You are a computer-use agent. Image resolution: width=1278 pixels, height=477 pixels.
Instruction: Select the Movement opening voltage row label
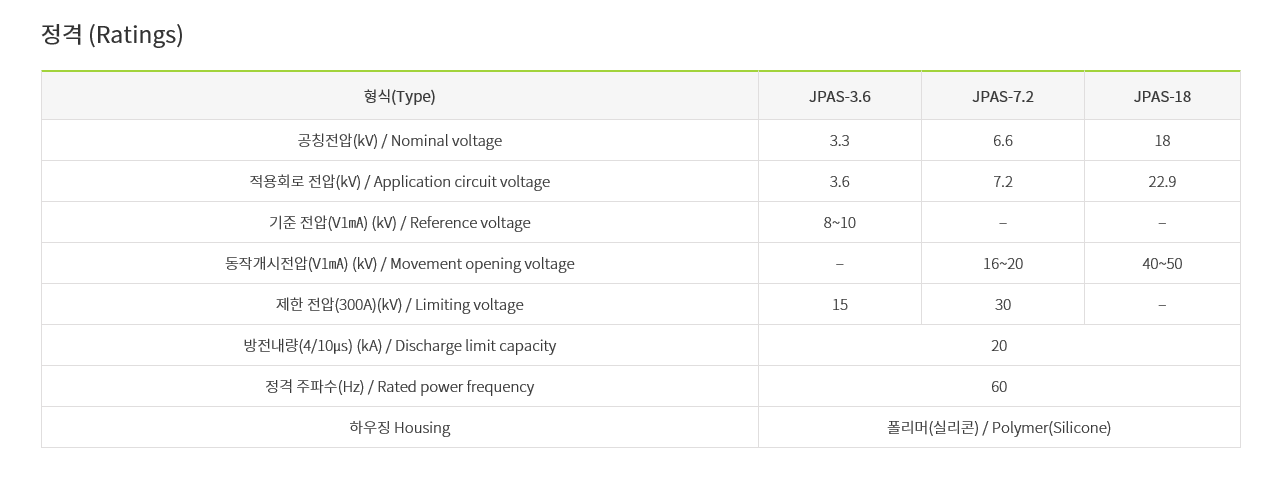click(399, 264)
